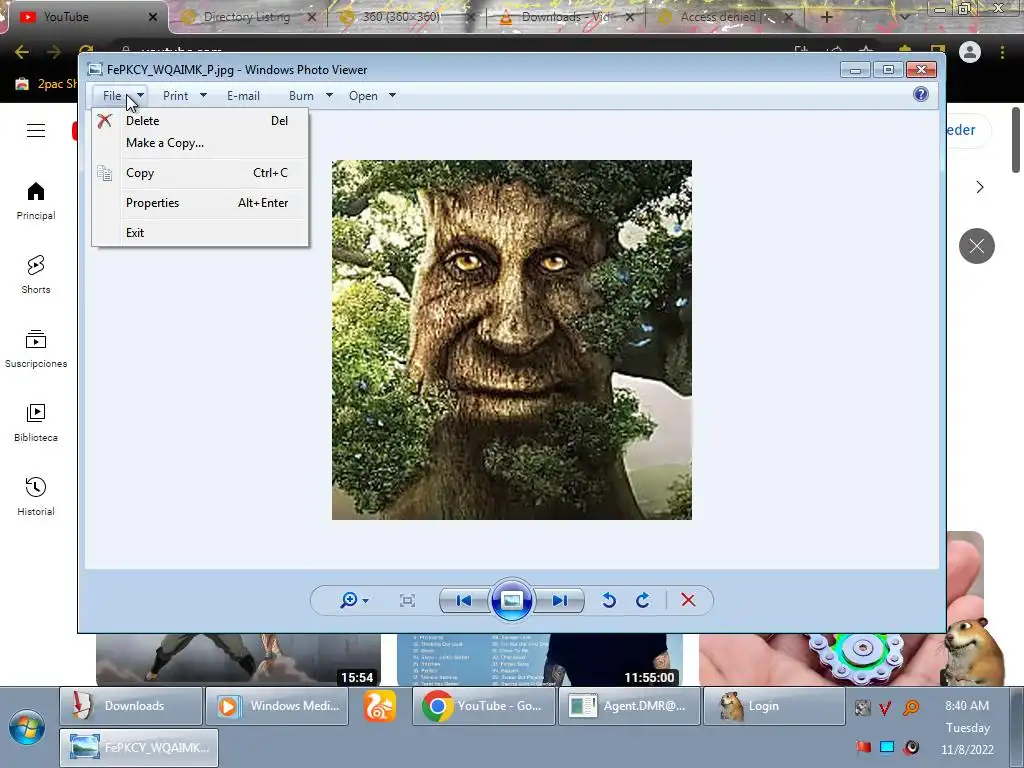This screenshot has width=1024, height=768.
Task: Go to the previous photo
Action: pos(464,600)
